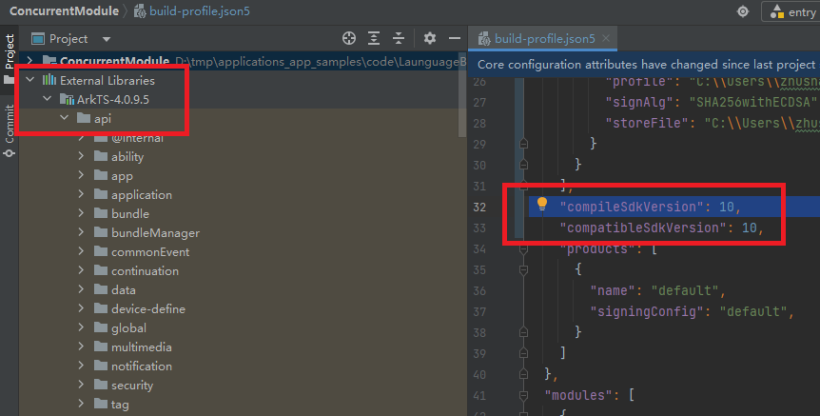Click the External Libraries bar-chart icon
The height and width of the screenshot is (416, 820).
[x=49, y=80]
